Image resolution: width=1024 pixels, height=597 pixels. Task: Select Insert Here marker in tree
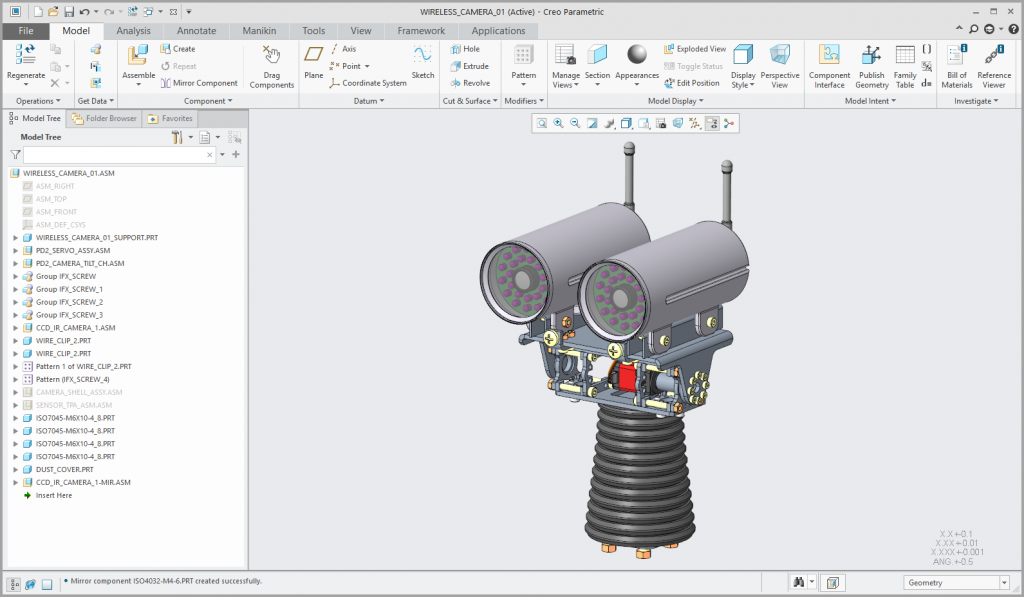coord(54,496)
